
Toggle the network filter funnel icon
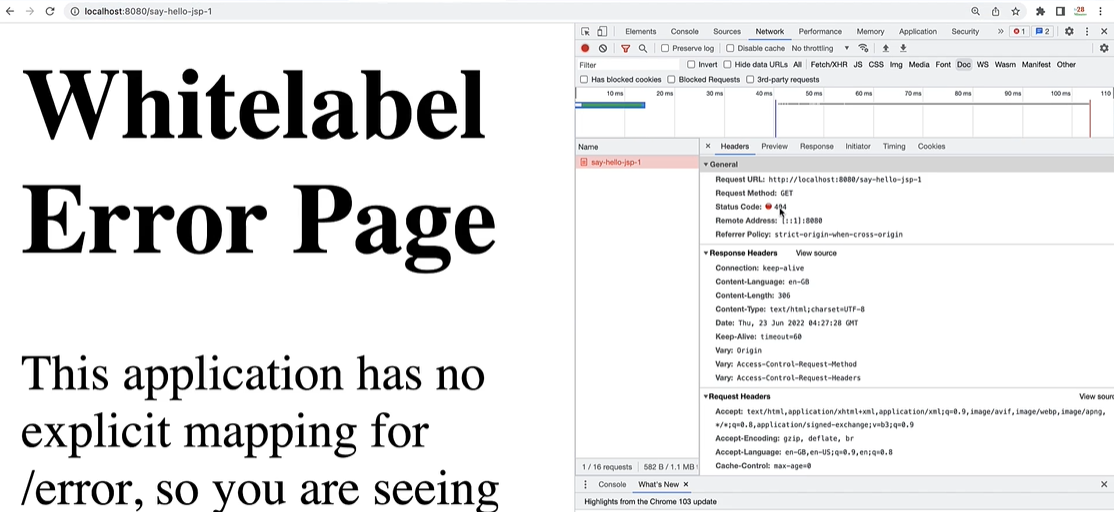pyautogui.click(x=625, y=48)
